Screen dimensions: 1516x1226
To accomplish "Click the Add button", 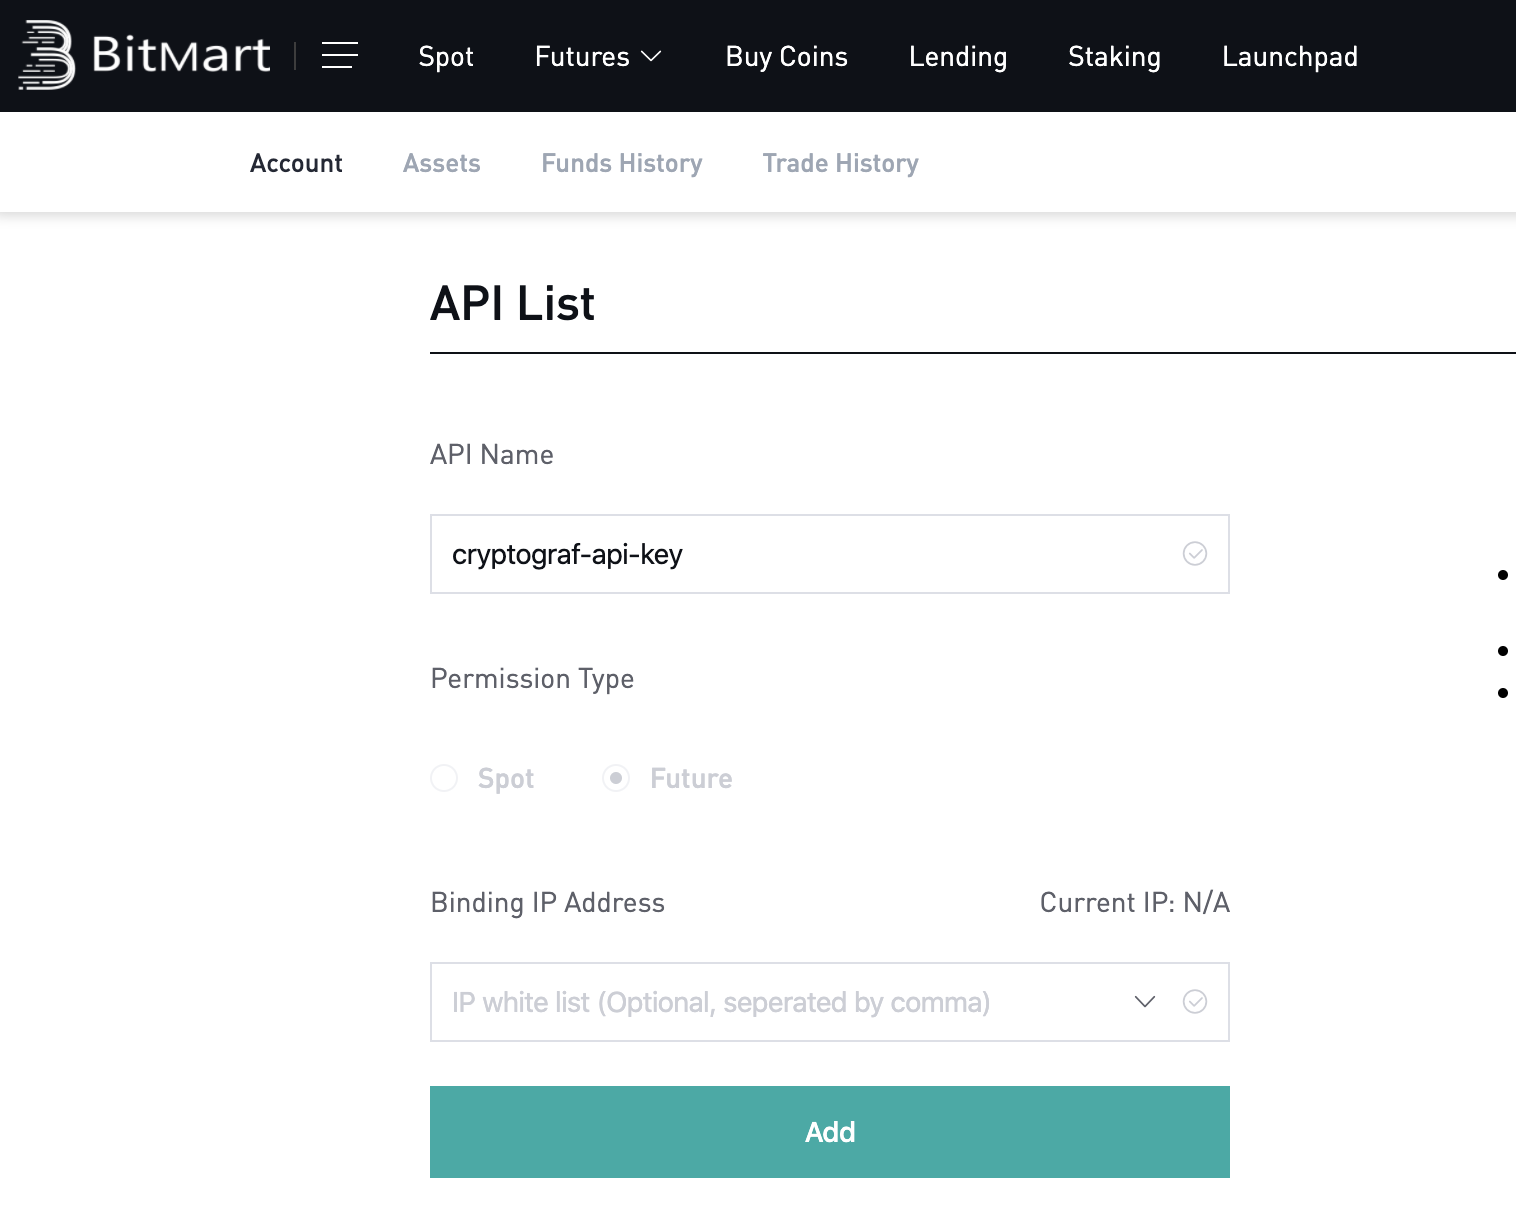I will click(x=830, y=1132).
